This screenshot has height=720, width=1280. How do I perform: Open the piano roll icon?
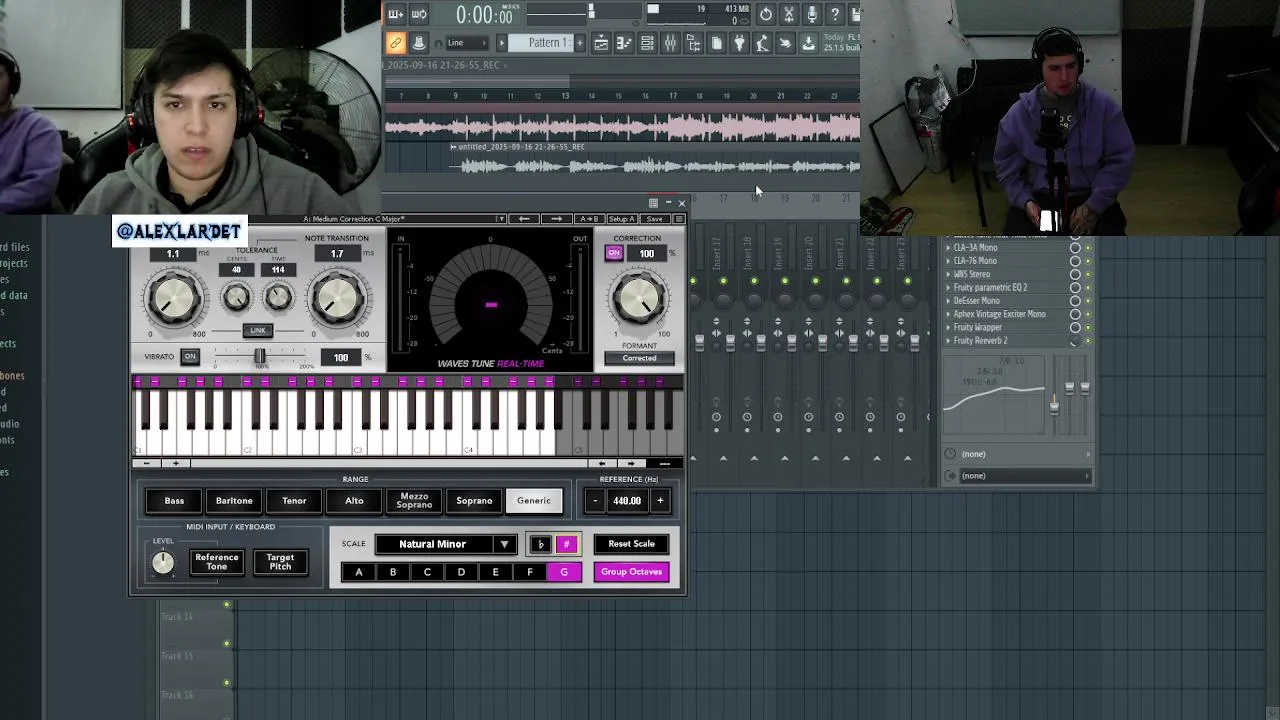[624, 43]
